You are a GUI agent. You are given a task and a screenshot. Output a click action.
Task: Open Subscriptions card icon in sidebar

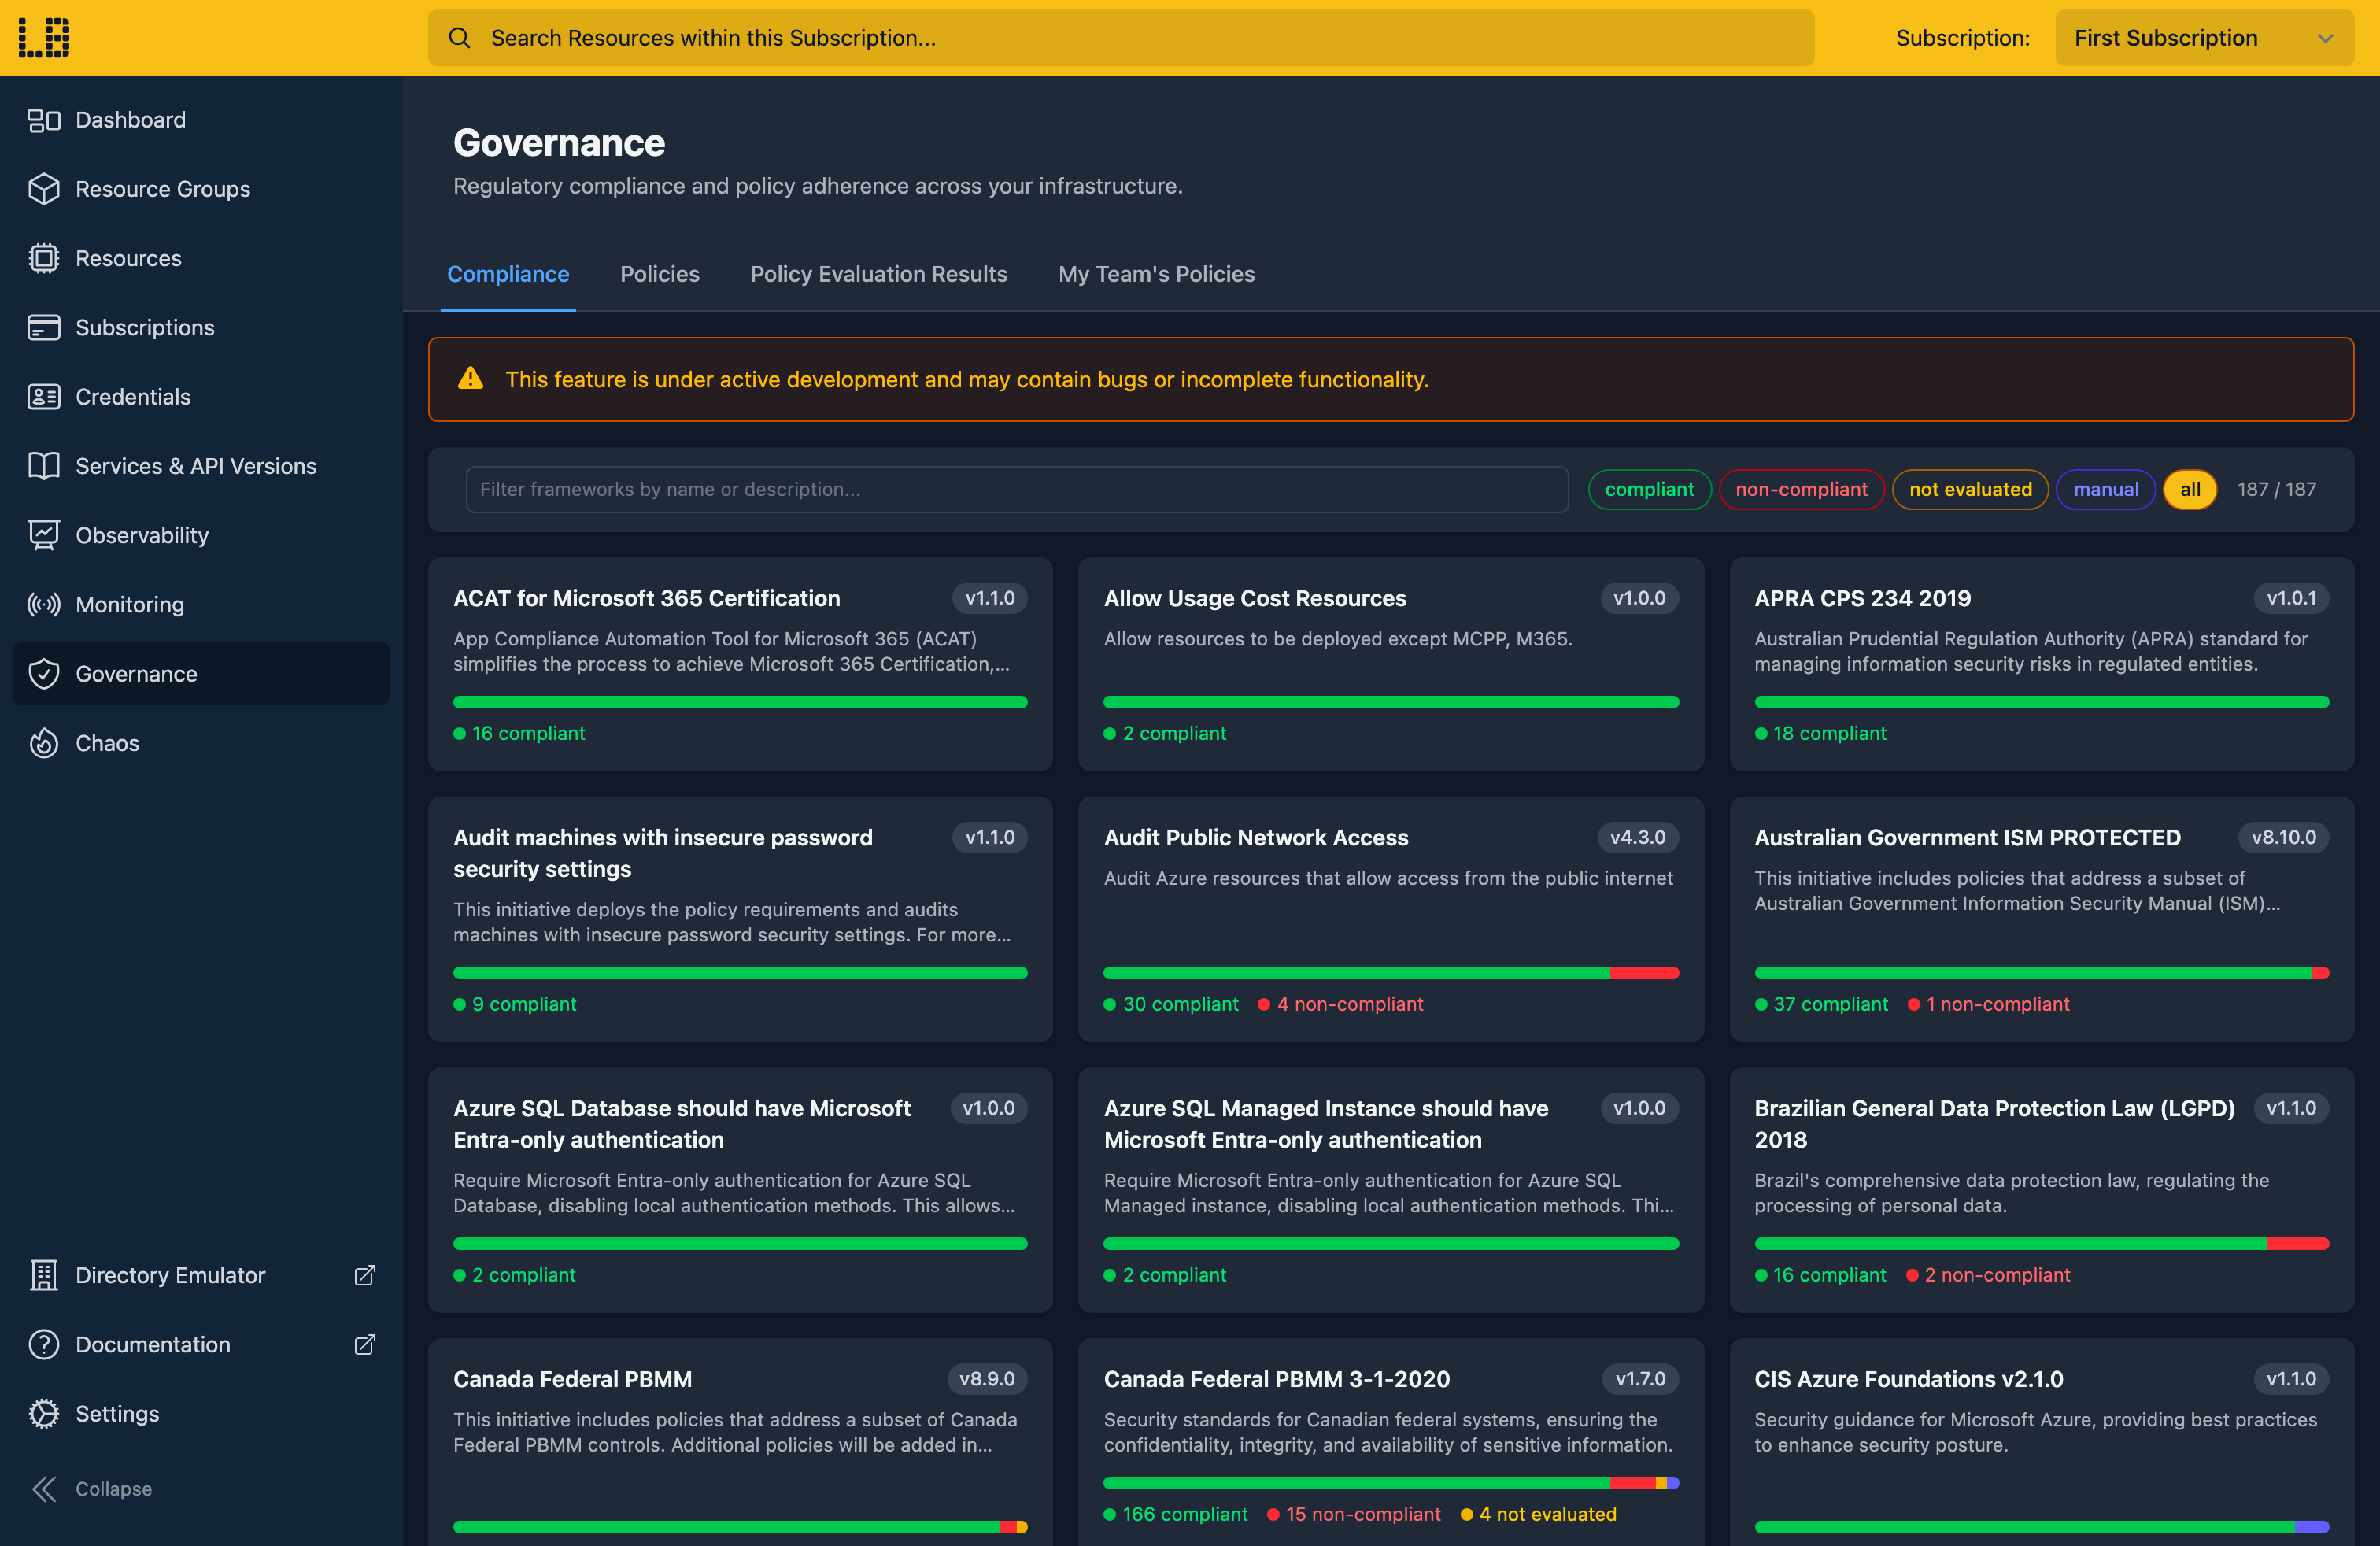(43, 327)
